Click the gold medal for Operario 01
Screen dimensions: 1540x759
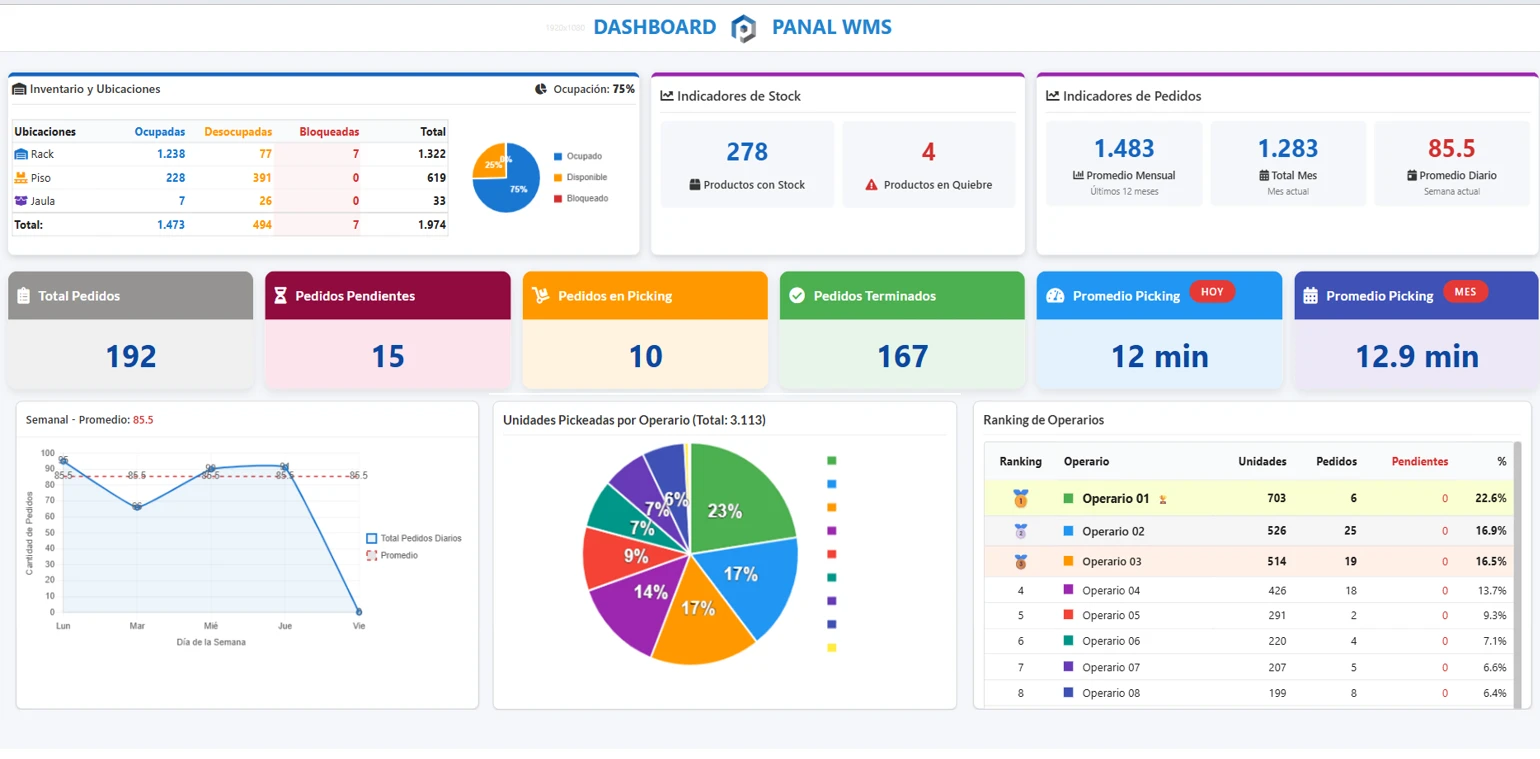coord(1020,498)
